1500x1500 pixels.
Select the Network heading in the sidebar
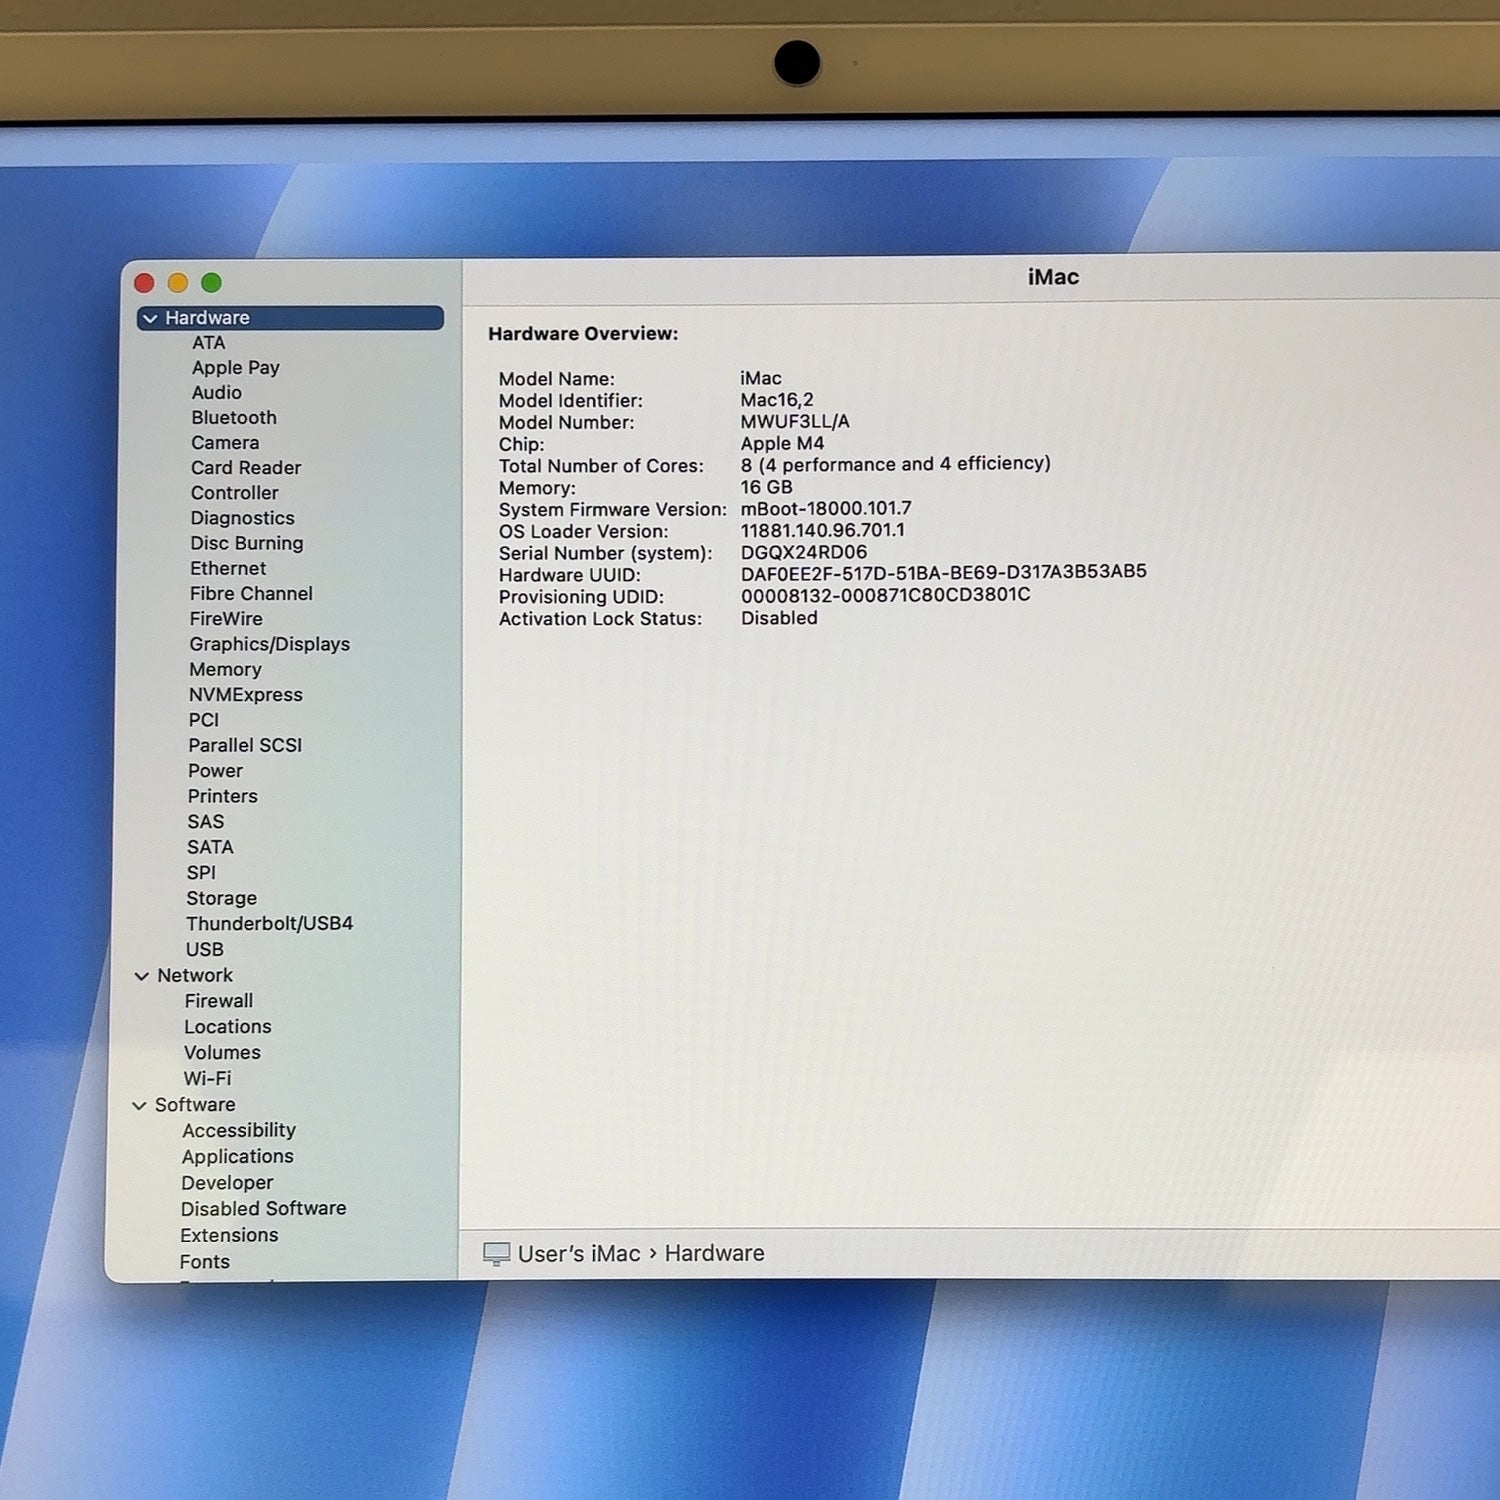[195, 976]
